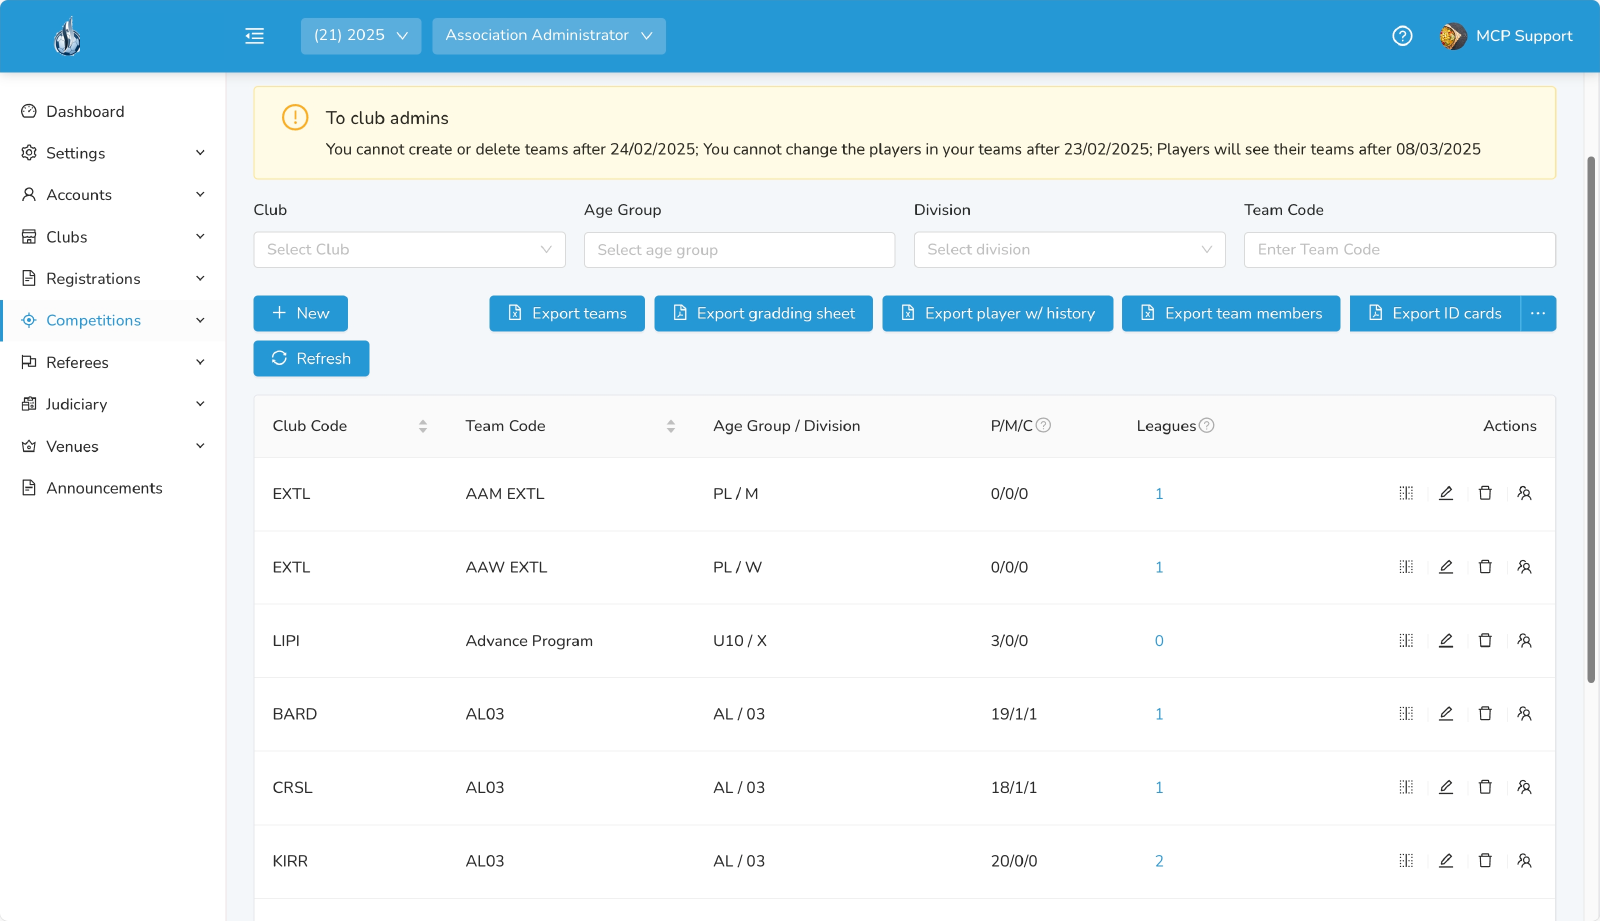Click the page vertical scrollbar

(x=1591, y=420)
